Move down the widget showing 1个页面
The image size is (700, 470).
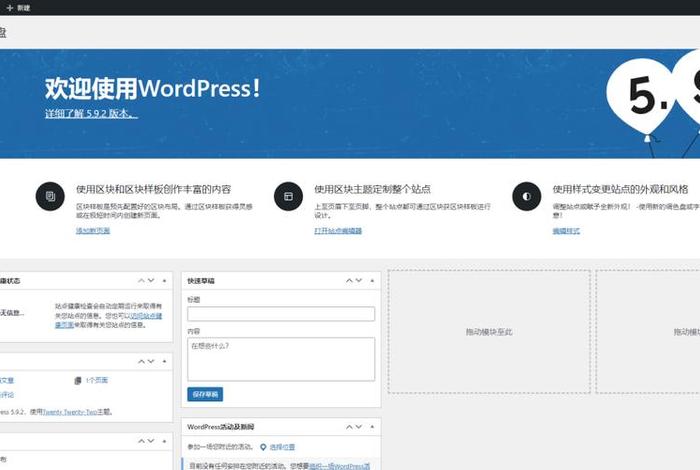151,361
